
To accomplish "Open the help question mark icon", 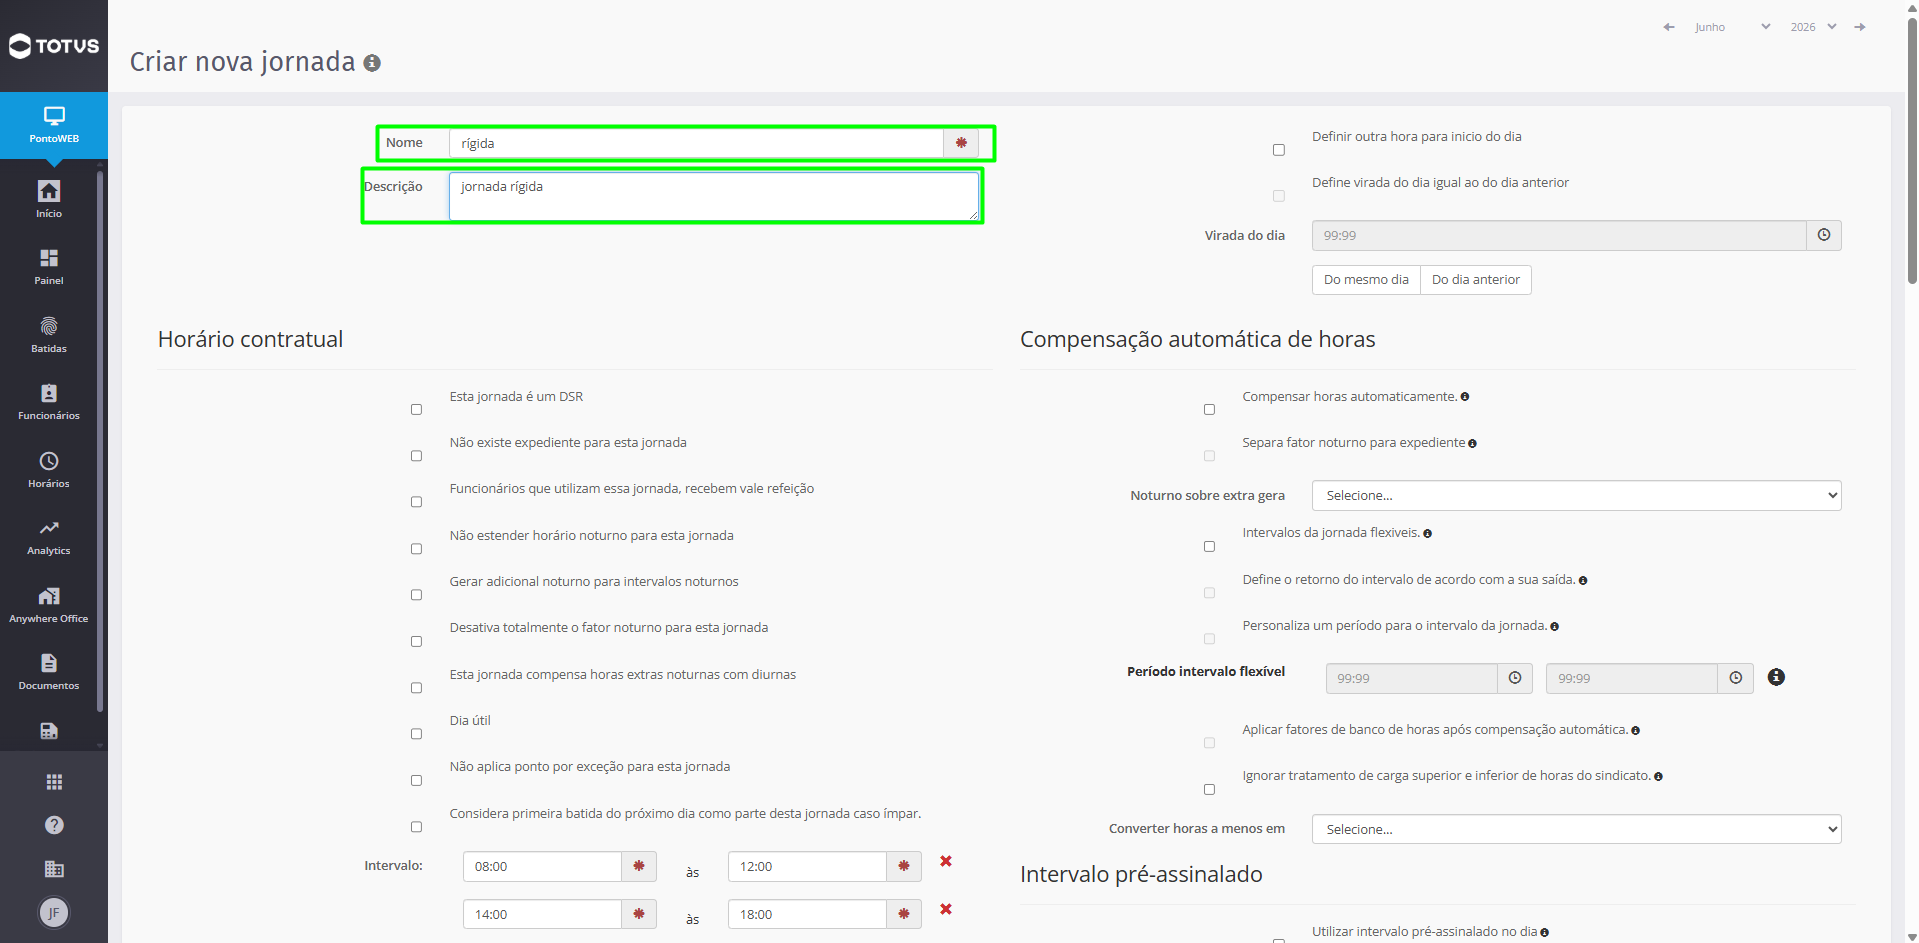I will 54,825.
